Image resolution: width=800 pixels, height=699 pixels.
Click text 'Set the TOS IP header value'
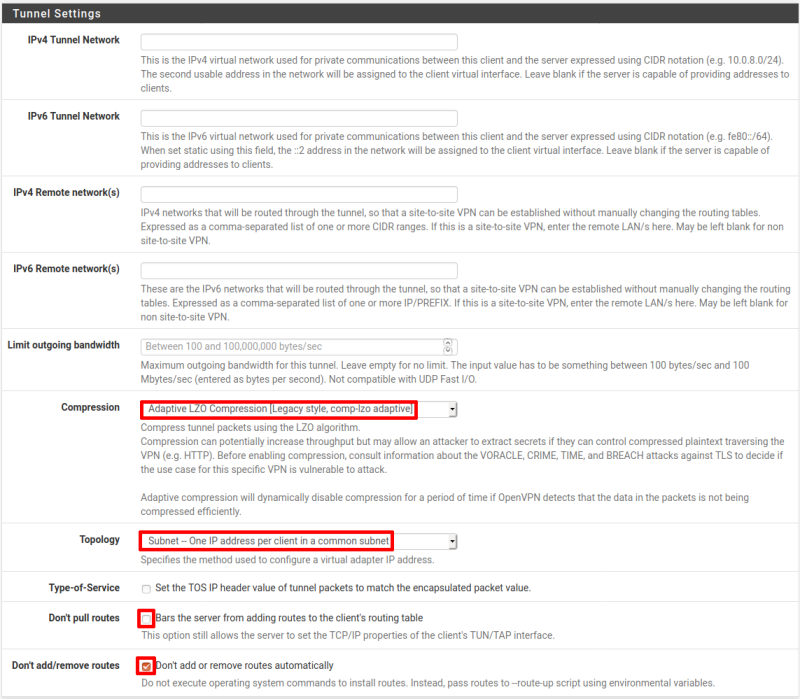tap(216, 588)
